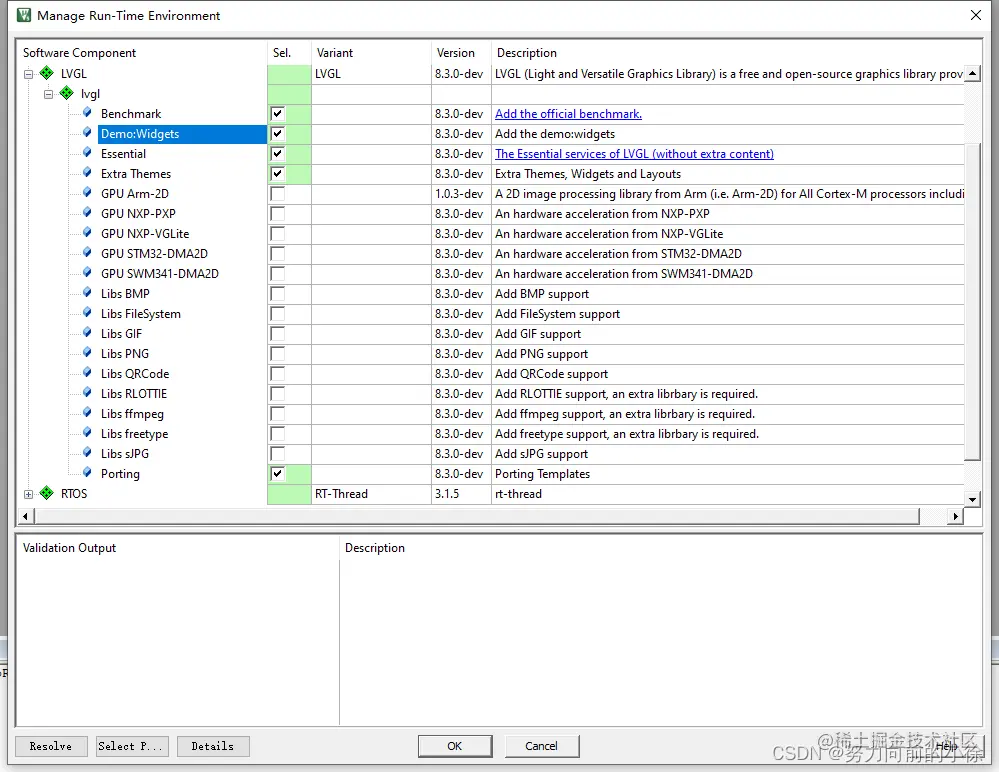The image size is (999, 772).
Task: Uncheck the Benchmark component checkbox
Action: pos(277,114)
